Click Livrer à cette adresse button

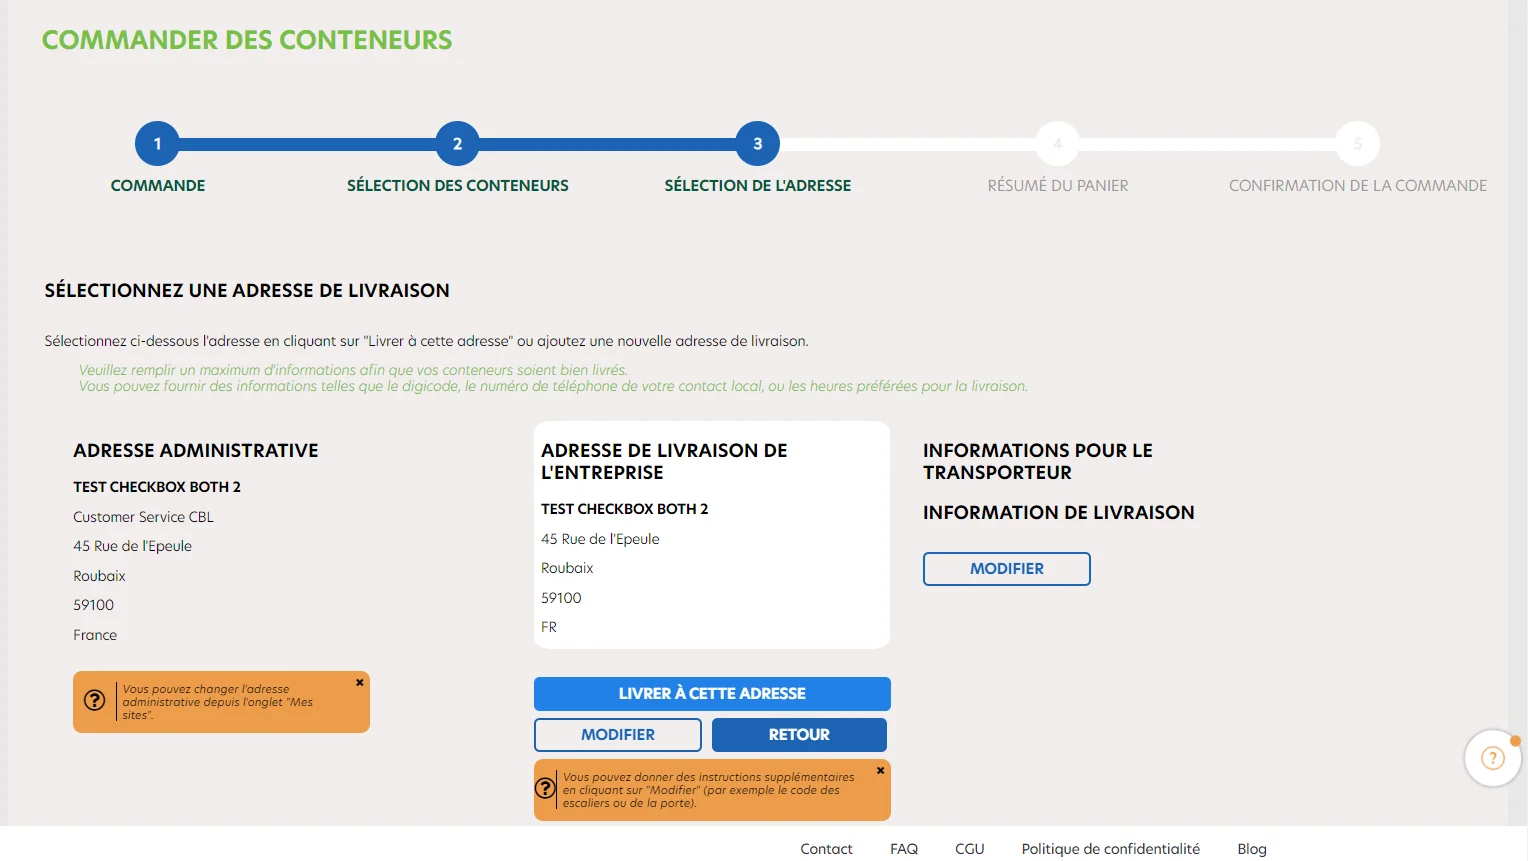(x=712, y=694)
